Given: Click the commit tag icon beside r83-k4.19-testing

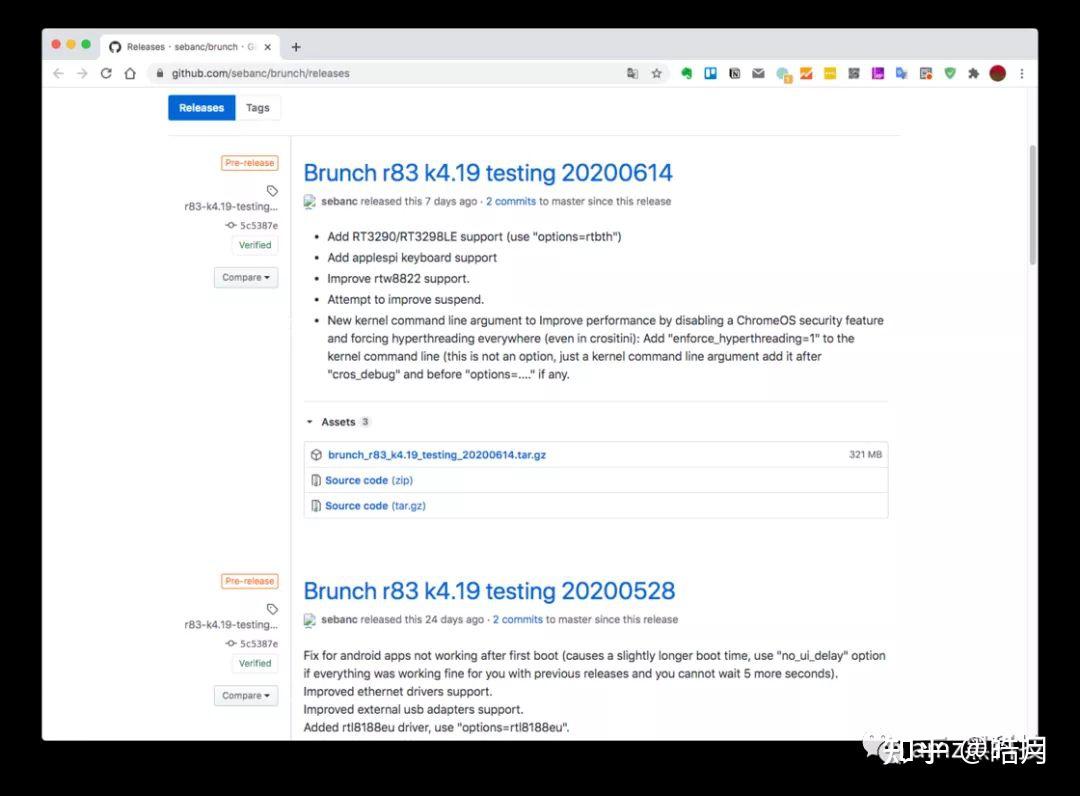Looking at the screenshot, I should [273, 189].
